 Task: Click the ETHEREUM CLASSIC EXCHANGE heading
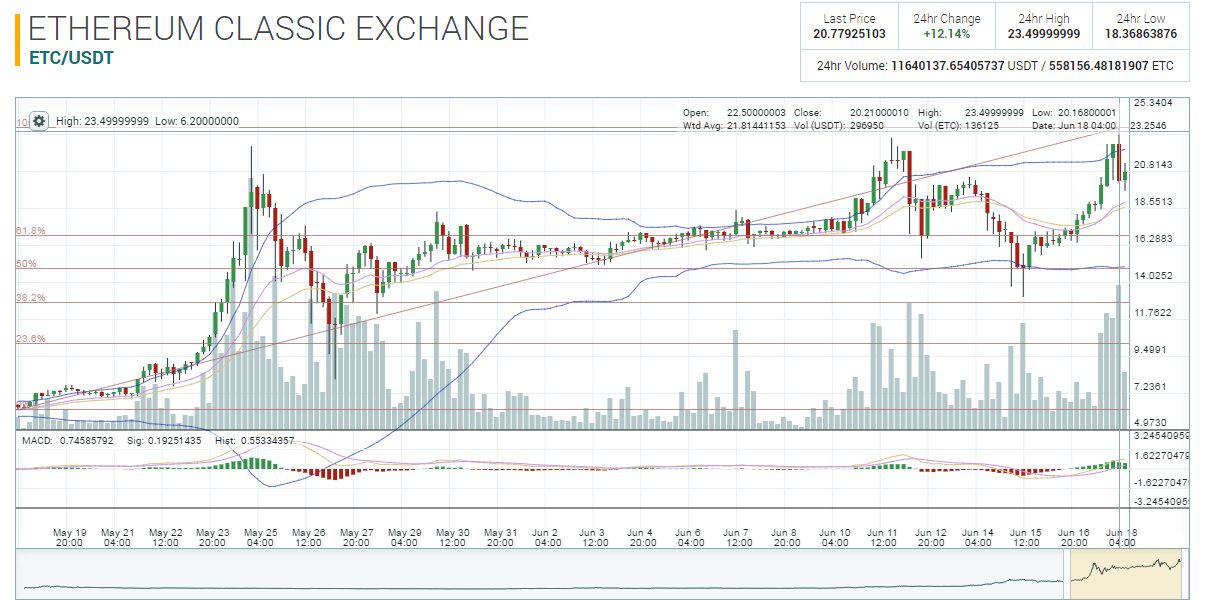279,28
